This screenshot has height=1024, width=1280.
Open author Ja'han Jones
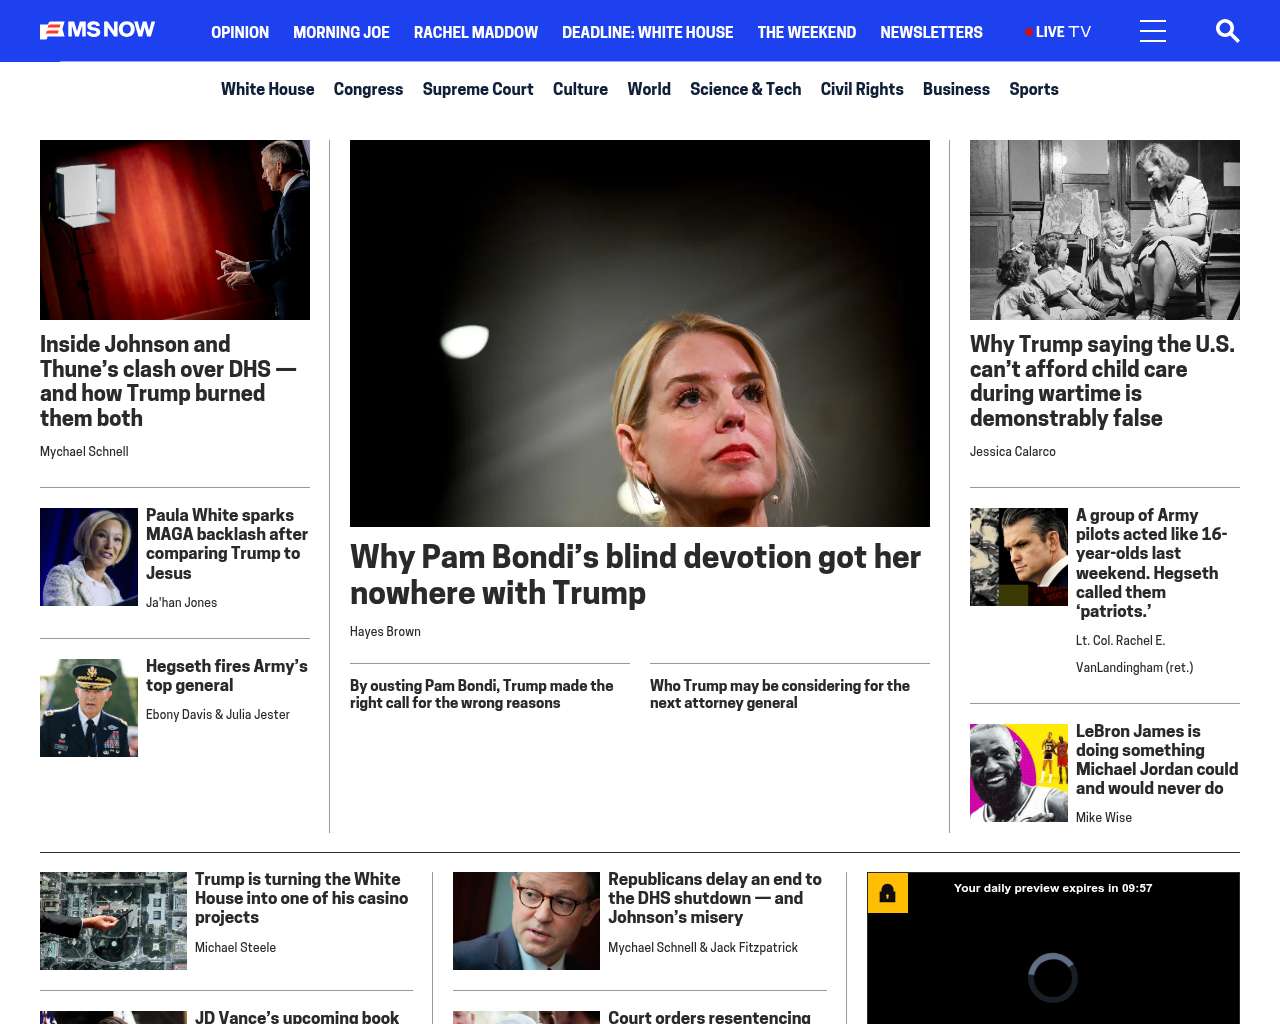pyautogui.click(x=181, y=603)
